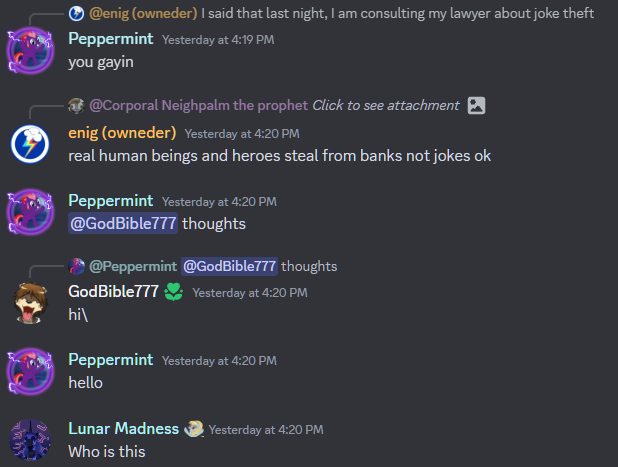The height and width of the screenshot is (467, 618).
Task: Click "Click to see attachment" text
Action: (x=385, y=105)
